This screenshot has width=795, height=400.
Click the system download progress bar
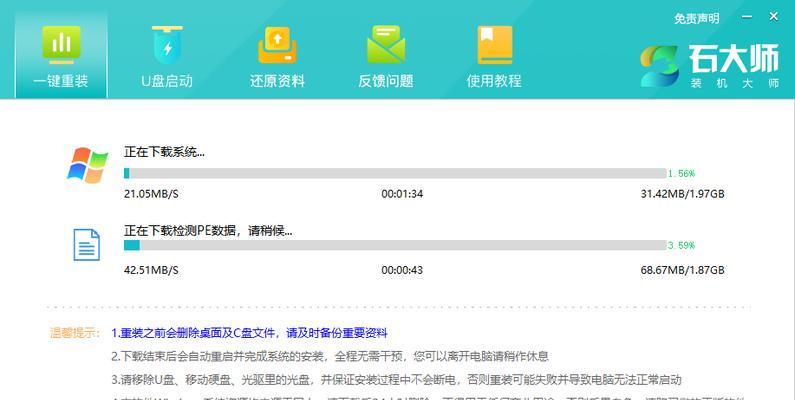coord(395,173)
